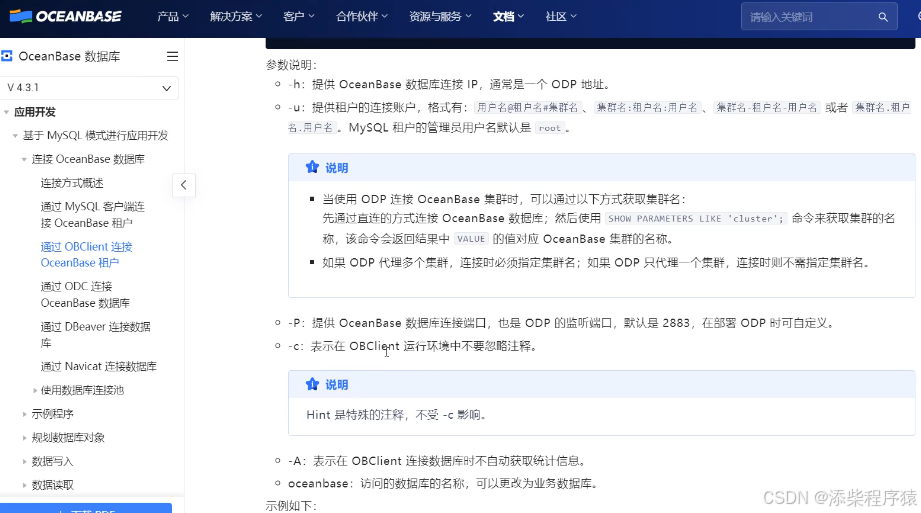
Task: Click the VALUE inline code
Action: tap(471, 239)
